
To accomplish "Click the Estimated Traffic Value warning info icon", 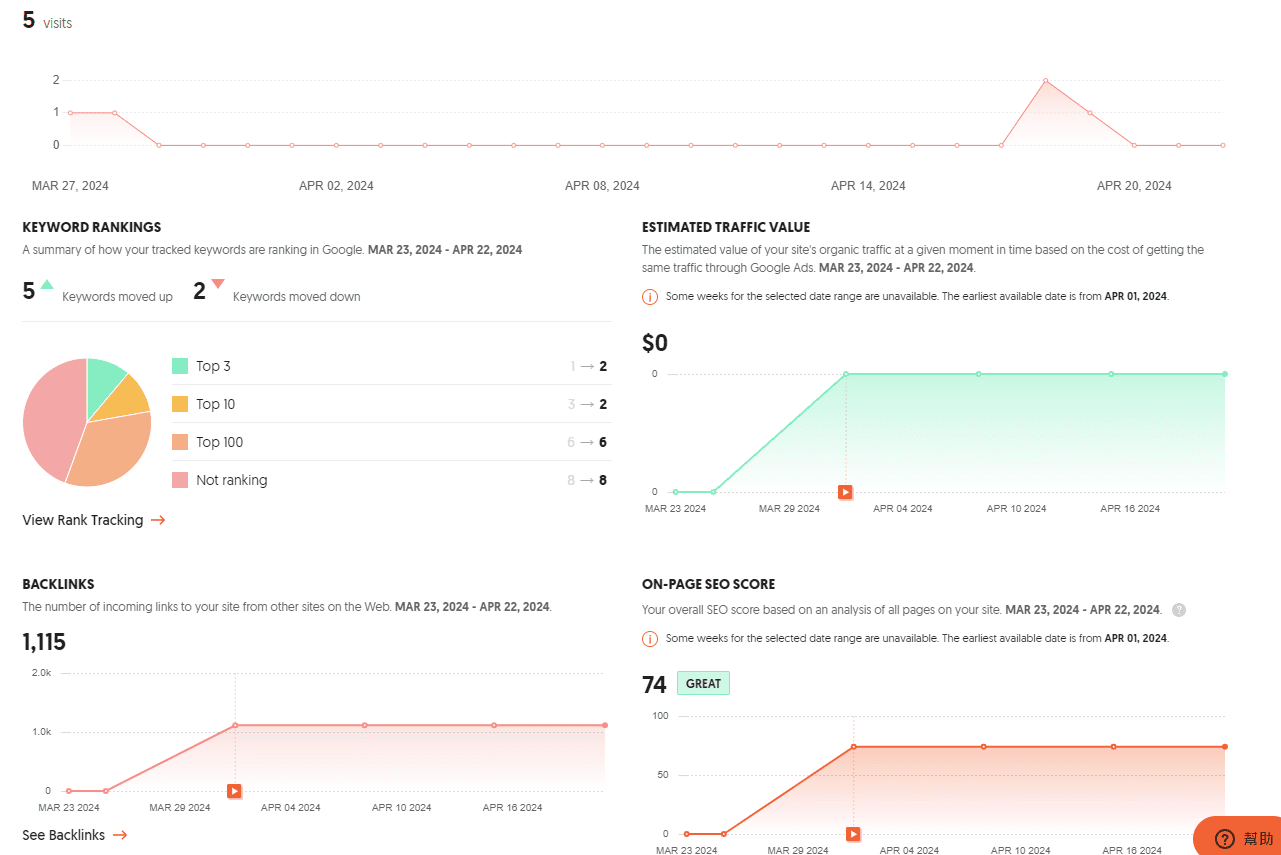I will point(650,297).
